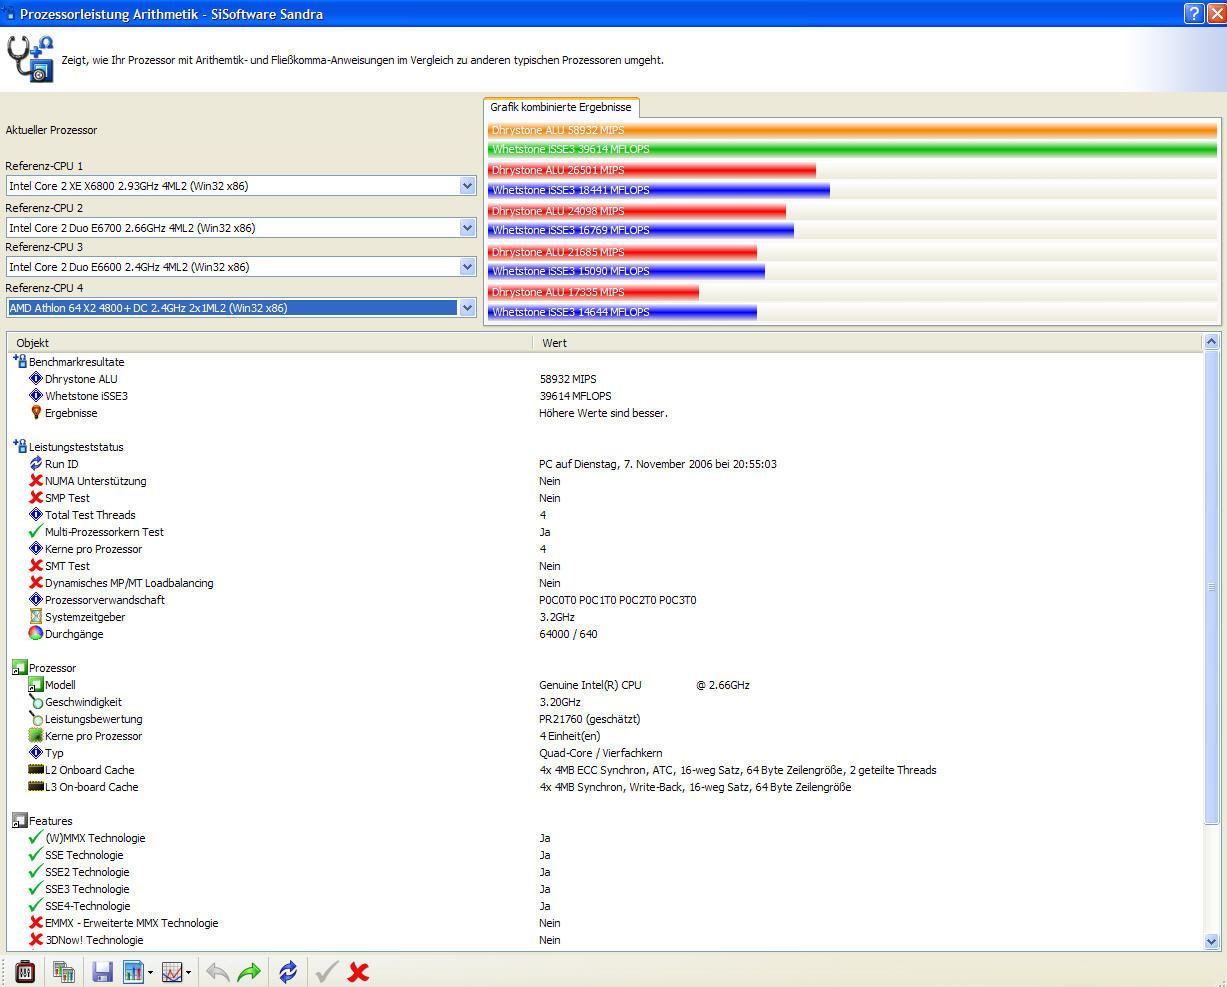The width and height of the screenshot is (1227, 987).
Task: Click the chip icon beside L3 On-board Cache
Action: (36, 787)
